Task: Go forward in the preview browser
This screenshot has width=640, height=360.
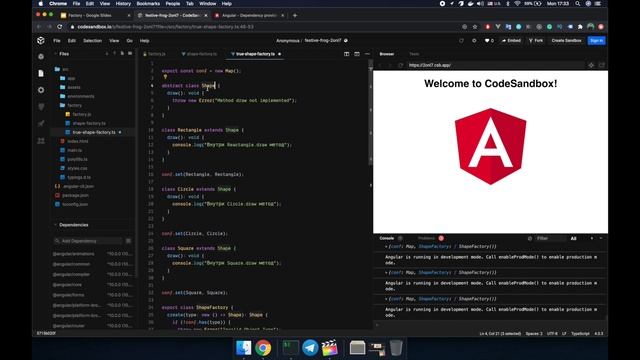Action: point(389,65)
